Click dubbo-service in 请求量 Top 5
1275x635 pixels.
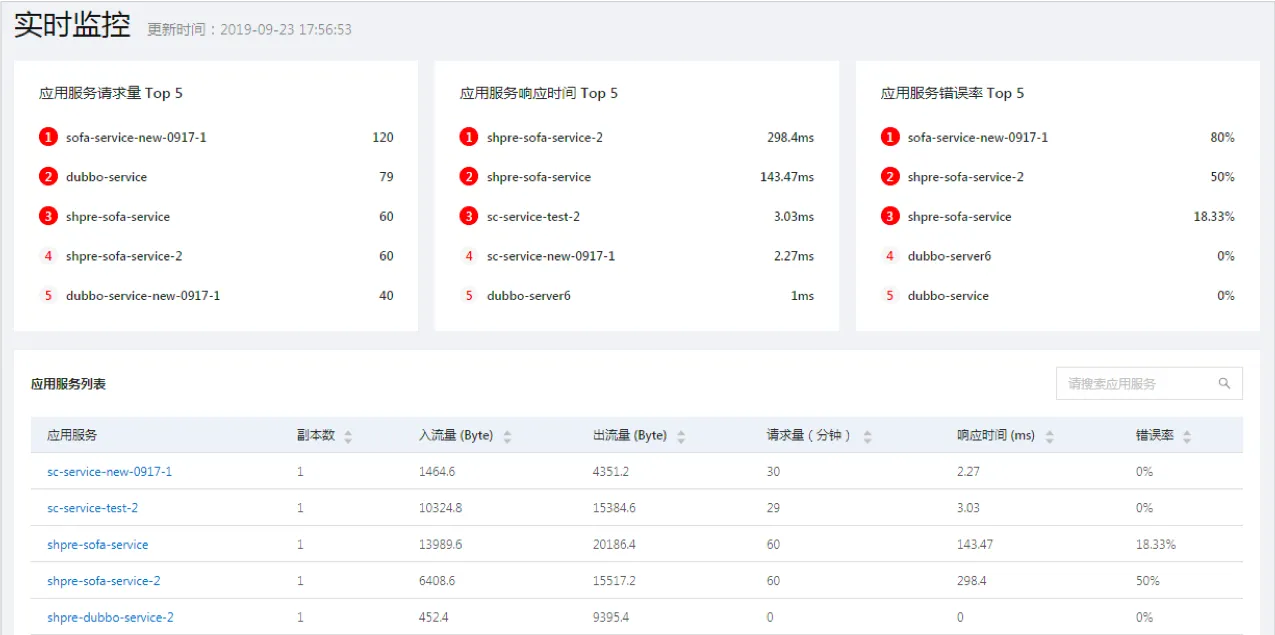pos(106,177)
